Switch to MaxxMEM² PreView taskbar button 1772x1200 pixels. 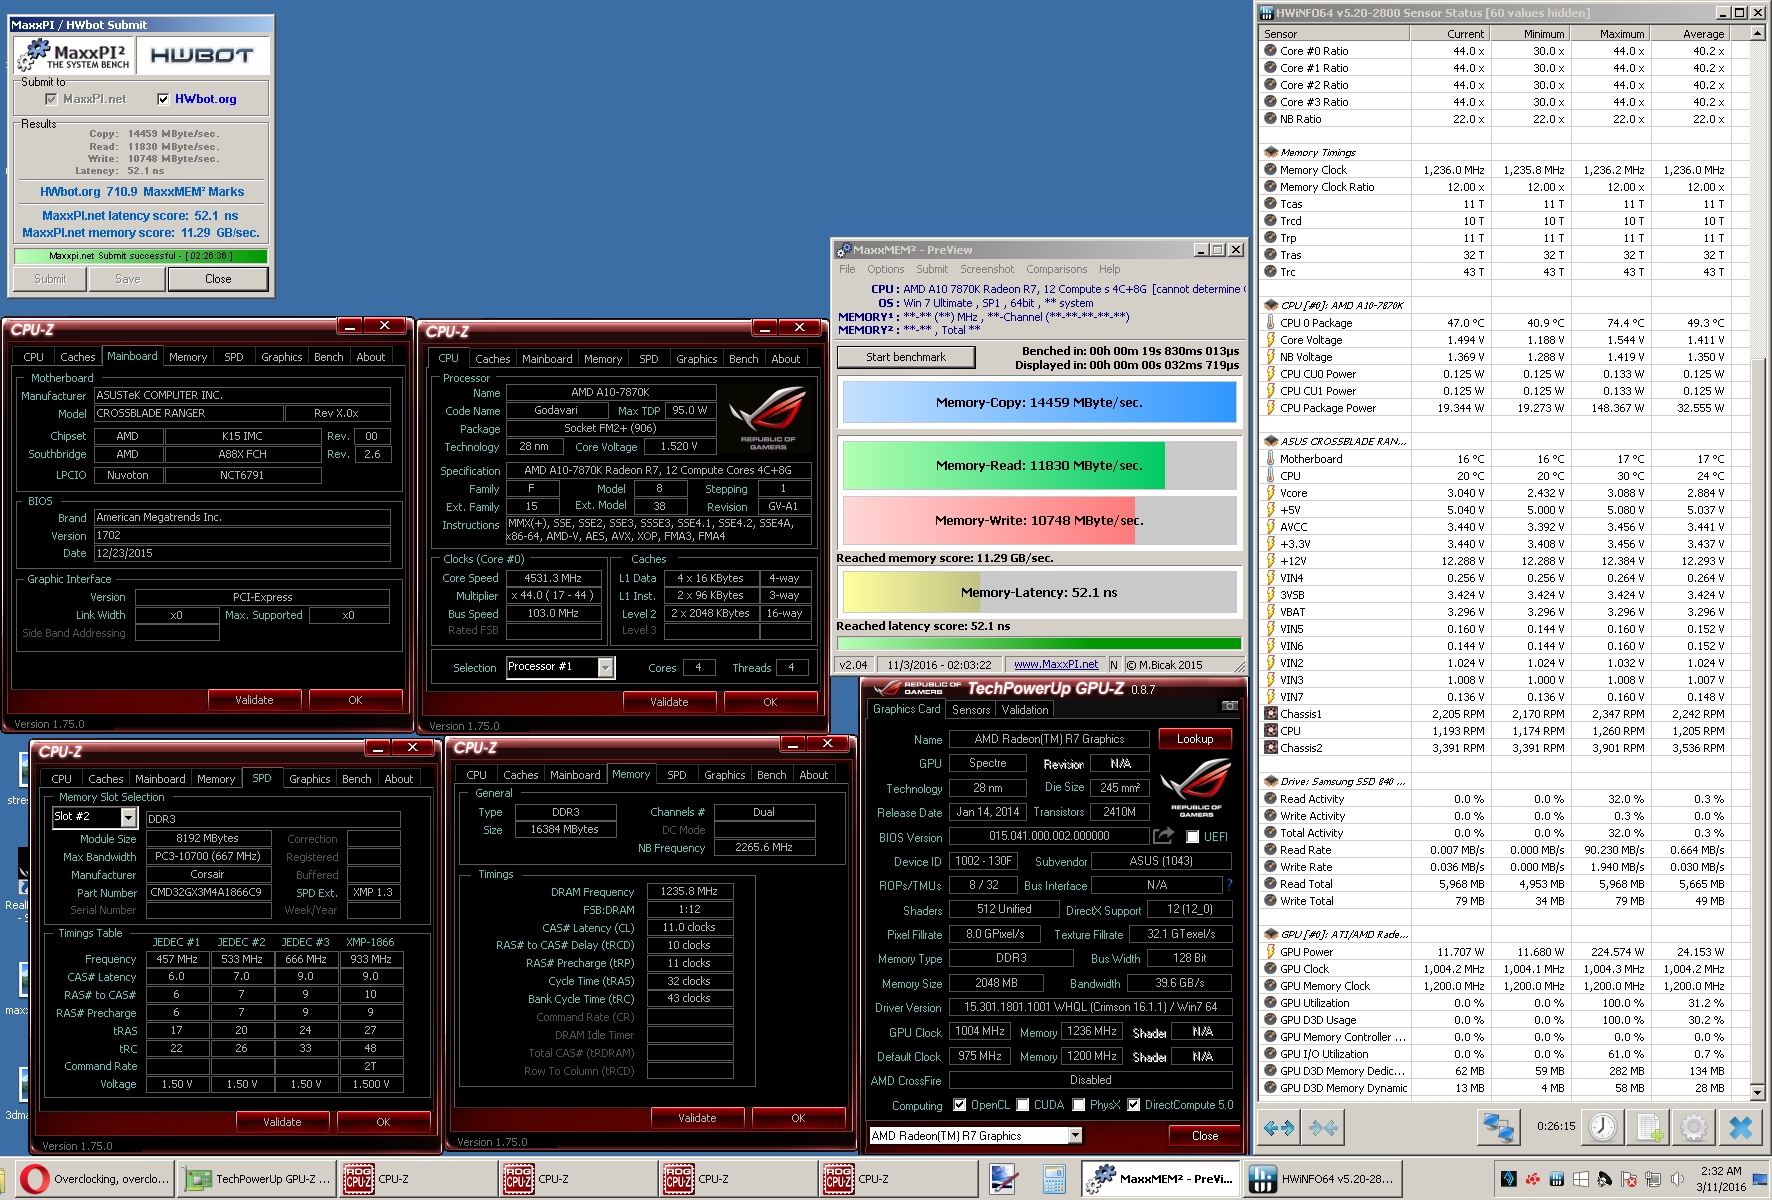(x=1161, y=1179)
